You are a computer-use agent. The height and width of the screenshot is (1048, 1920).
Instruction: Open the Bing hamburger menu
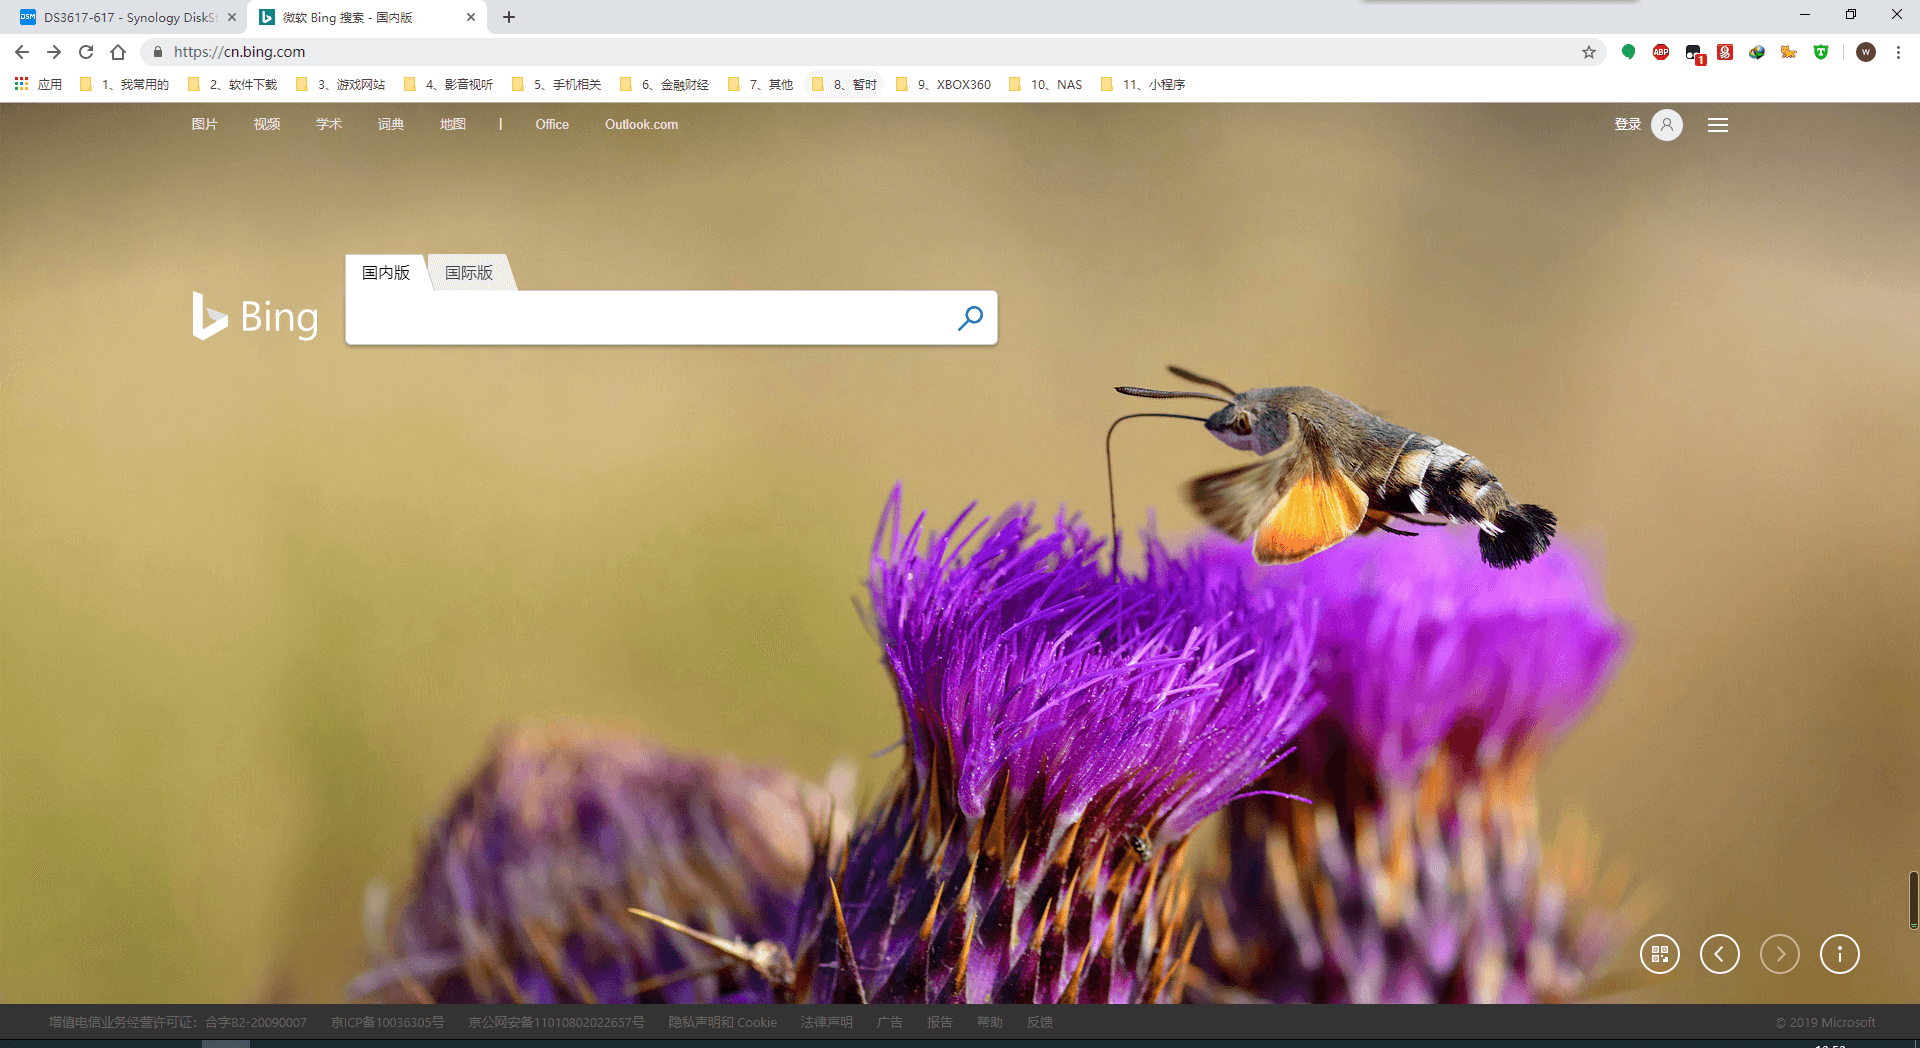coord(1718,125)
